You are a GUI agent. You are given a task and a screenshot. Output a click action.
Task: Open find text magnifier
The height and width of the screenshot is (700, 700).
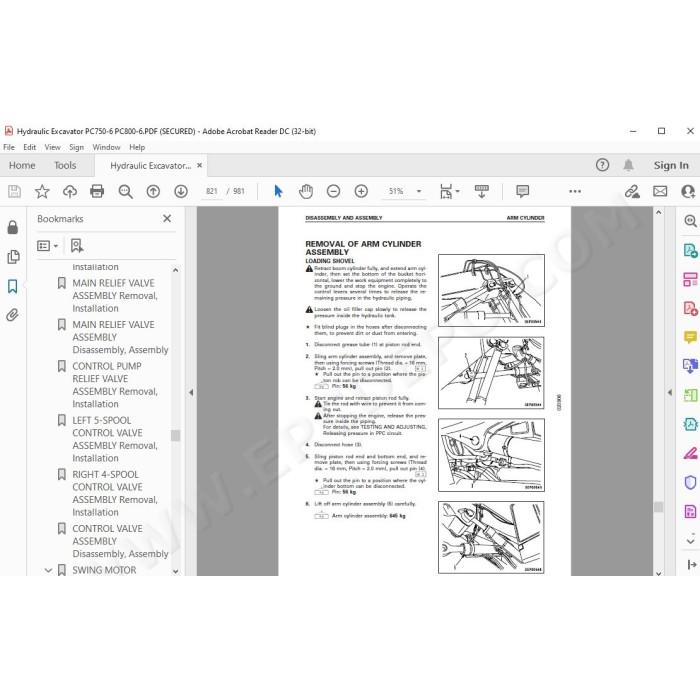(x=125, y=192)
